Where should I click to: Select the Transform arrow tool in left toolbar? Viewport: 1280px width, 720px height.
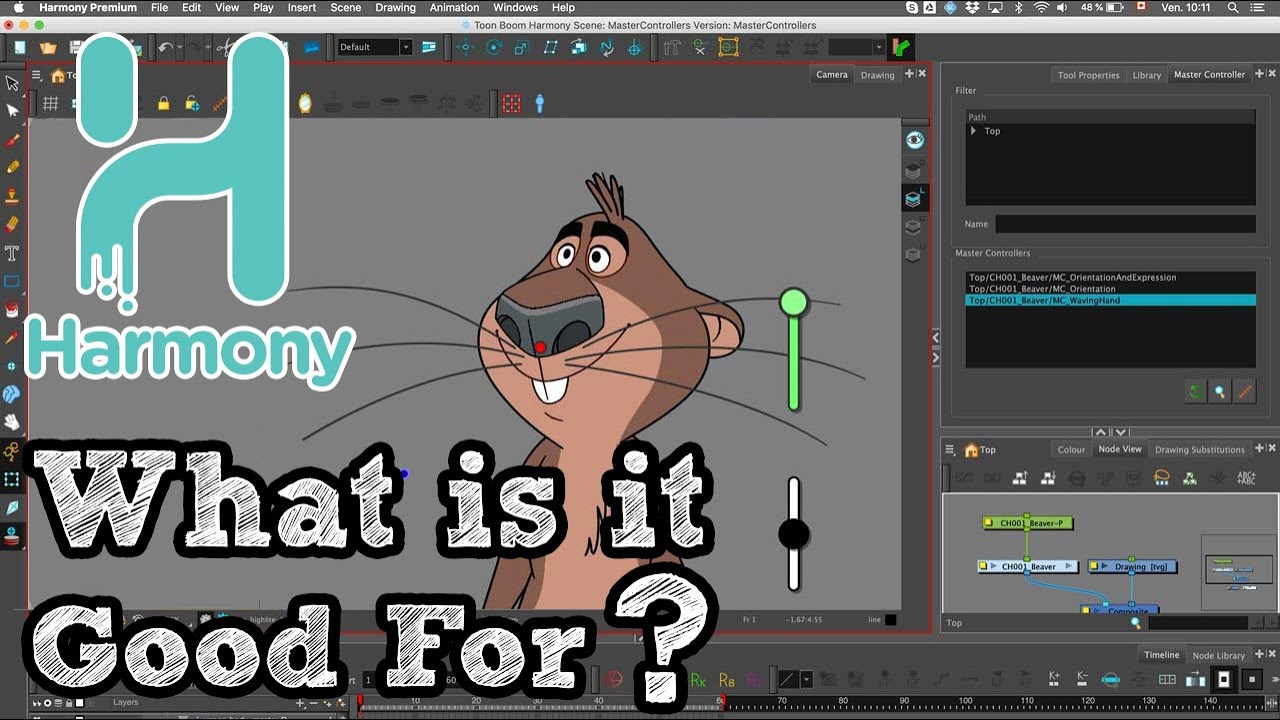12,83
